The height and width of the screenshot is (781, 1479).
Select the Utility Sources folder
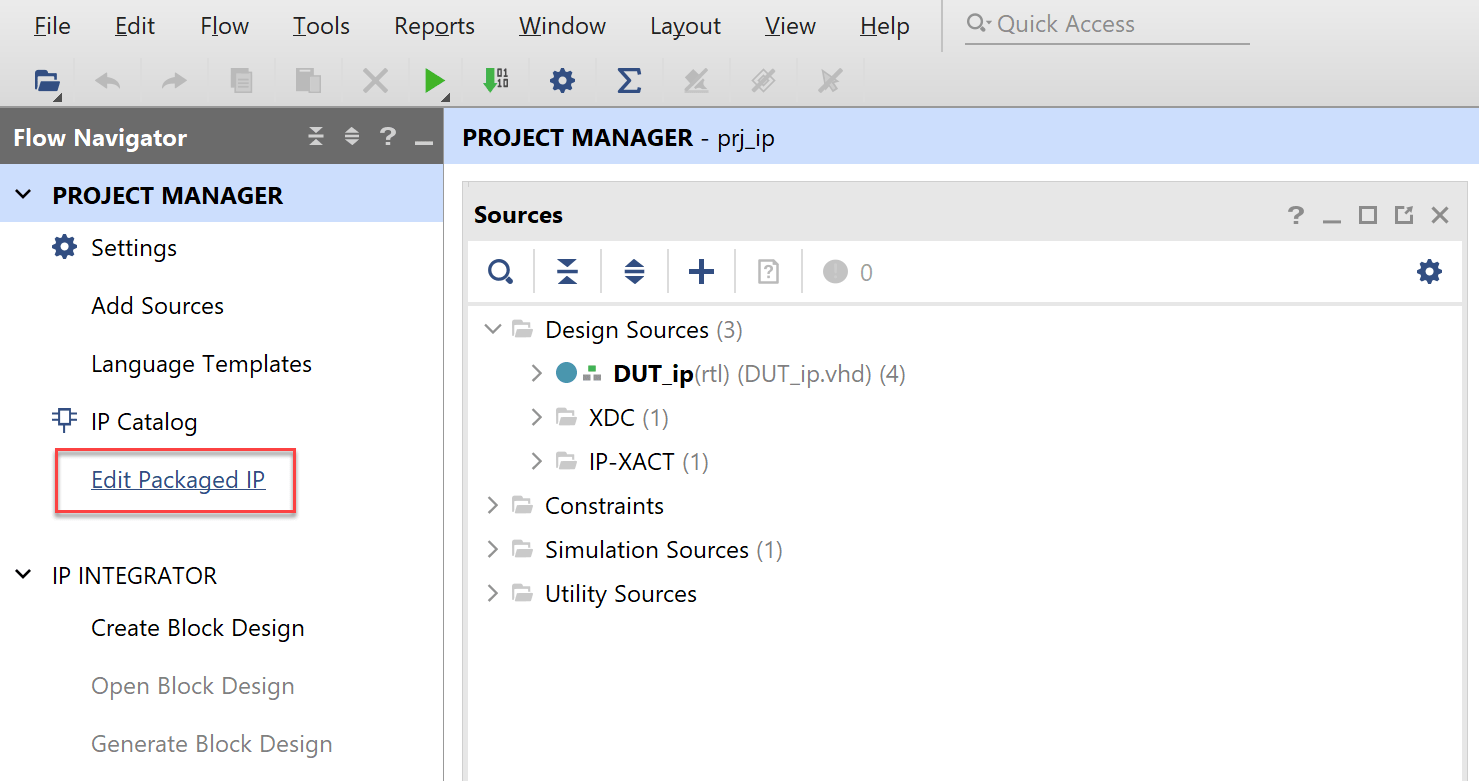click(620, 594)
